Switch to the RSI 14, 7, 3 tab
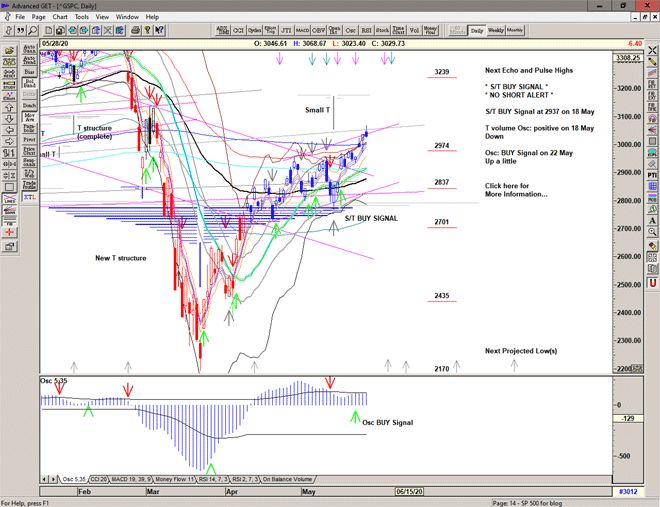 (x=213, y=479)
